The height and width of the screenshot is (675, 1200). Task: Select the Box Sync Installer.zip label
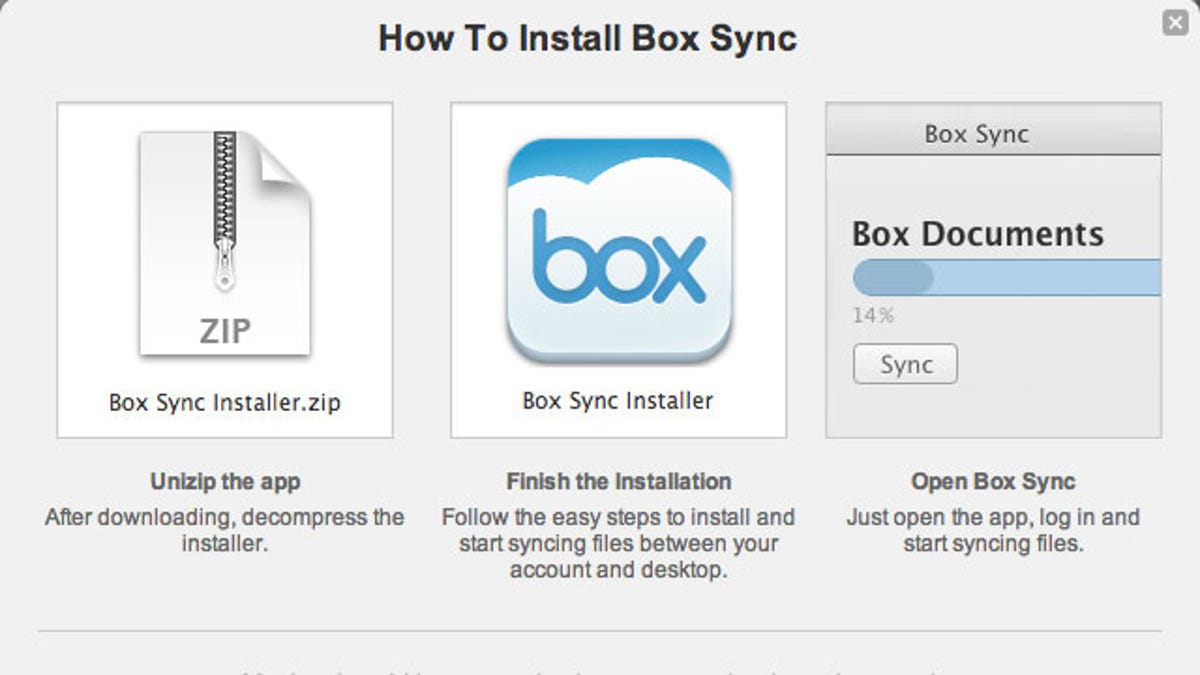(x=225, y=402)
